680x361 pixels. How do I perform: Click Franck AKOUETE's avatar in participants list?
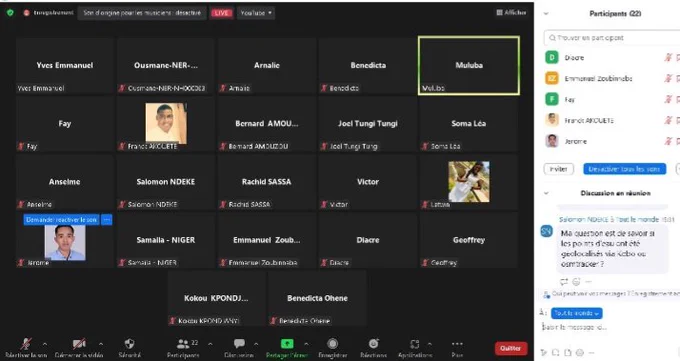click(552, 120)
